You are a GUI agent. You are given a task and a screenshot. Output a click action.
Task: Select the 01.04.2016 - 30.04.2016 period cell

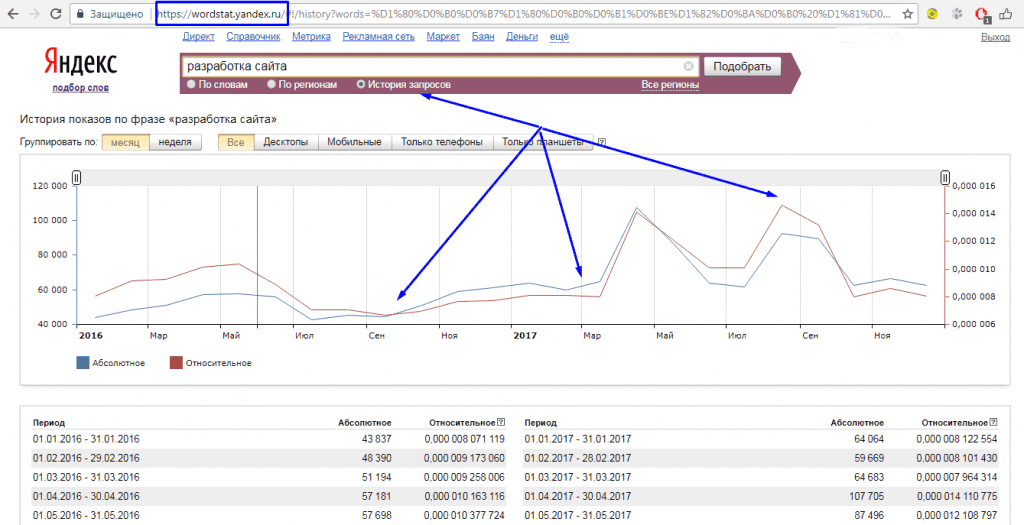[x=86, y=496]
